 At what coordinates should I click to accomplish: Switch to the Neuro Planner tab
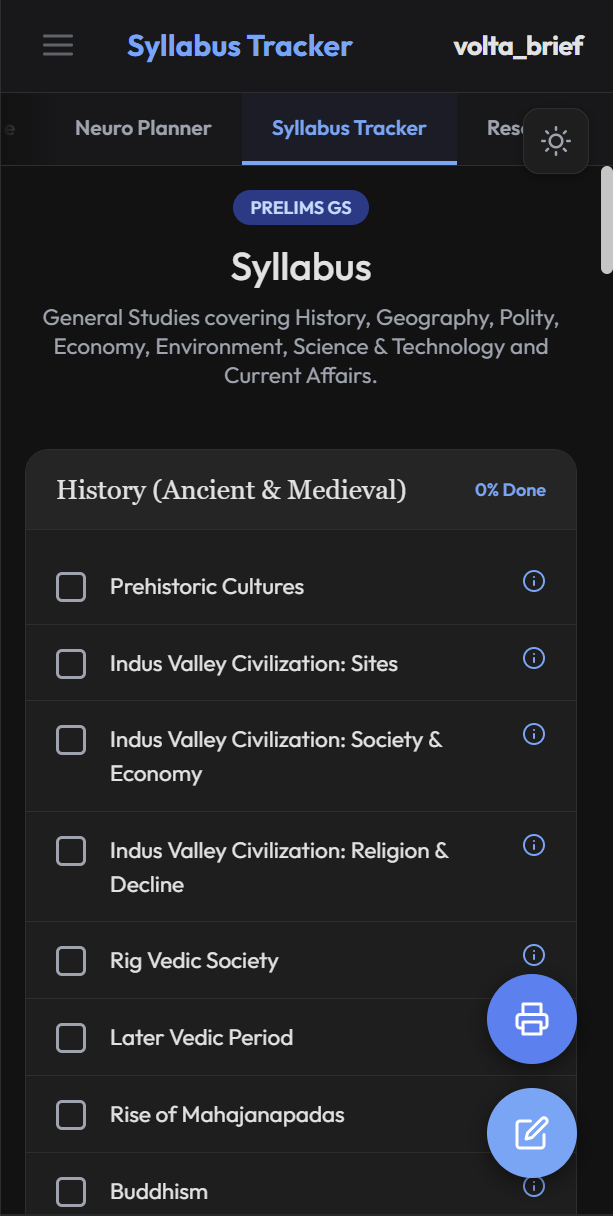[x=143, y=128]
